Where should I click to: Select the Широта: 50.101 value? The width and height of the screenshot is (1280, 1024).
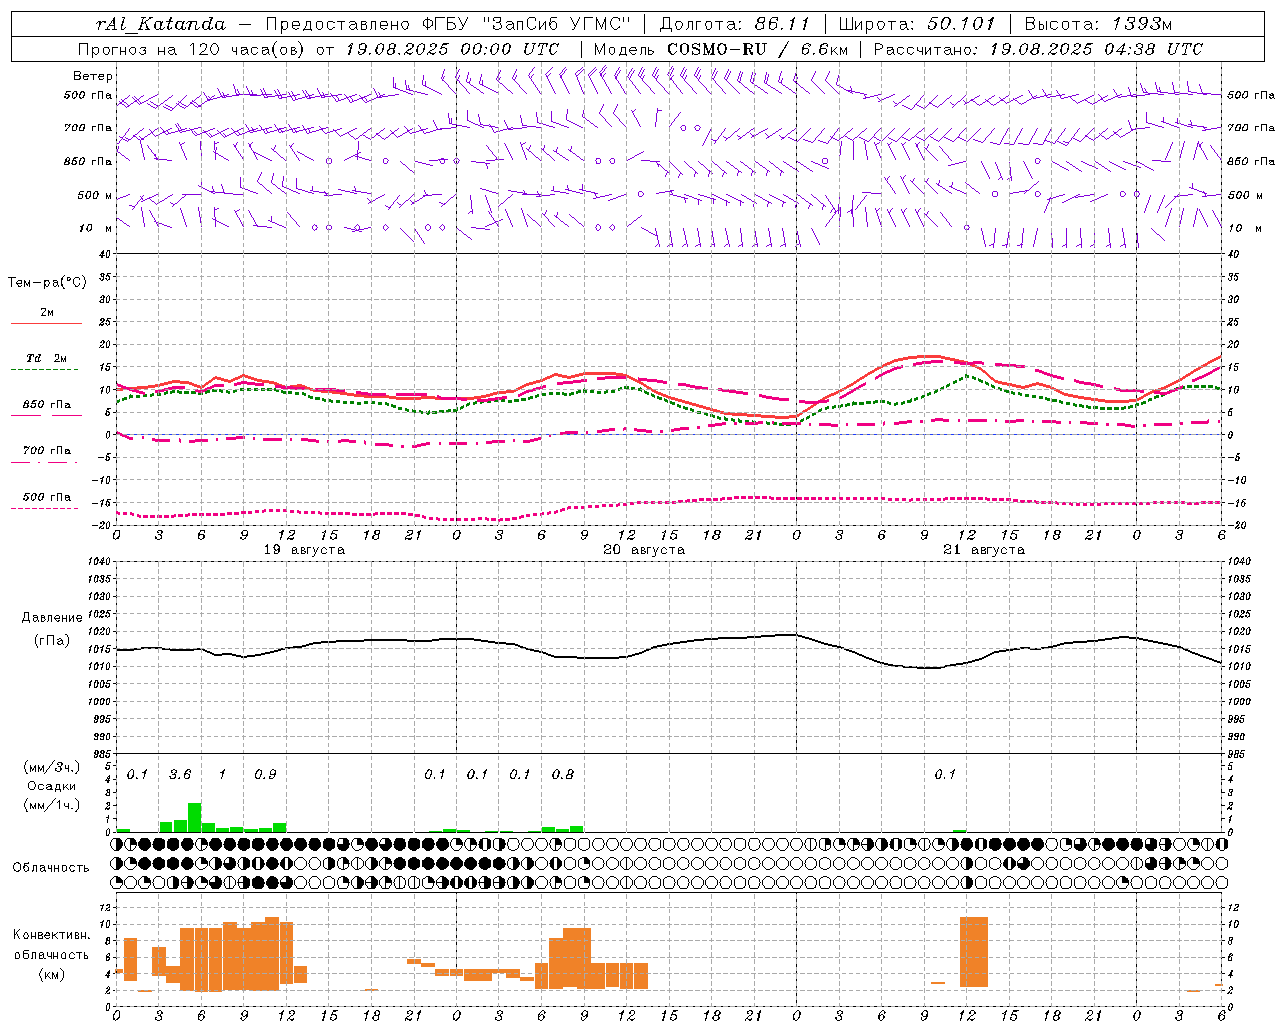(917, 24)
